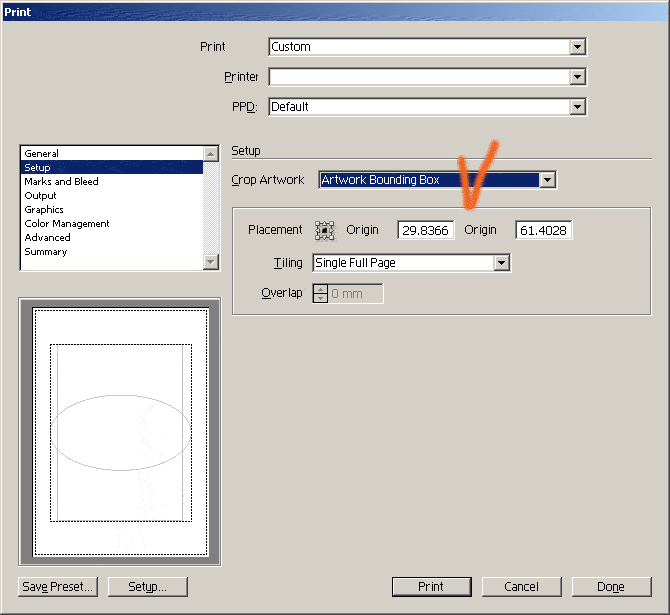Open the Crop Artwork dropdown

click(x=438, y=180)
